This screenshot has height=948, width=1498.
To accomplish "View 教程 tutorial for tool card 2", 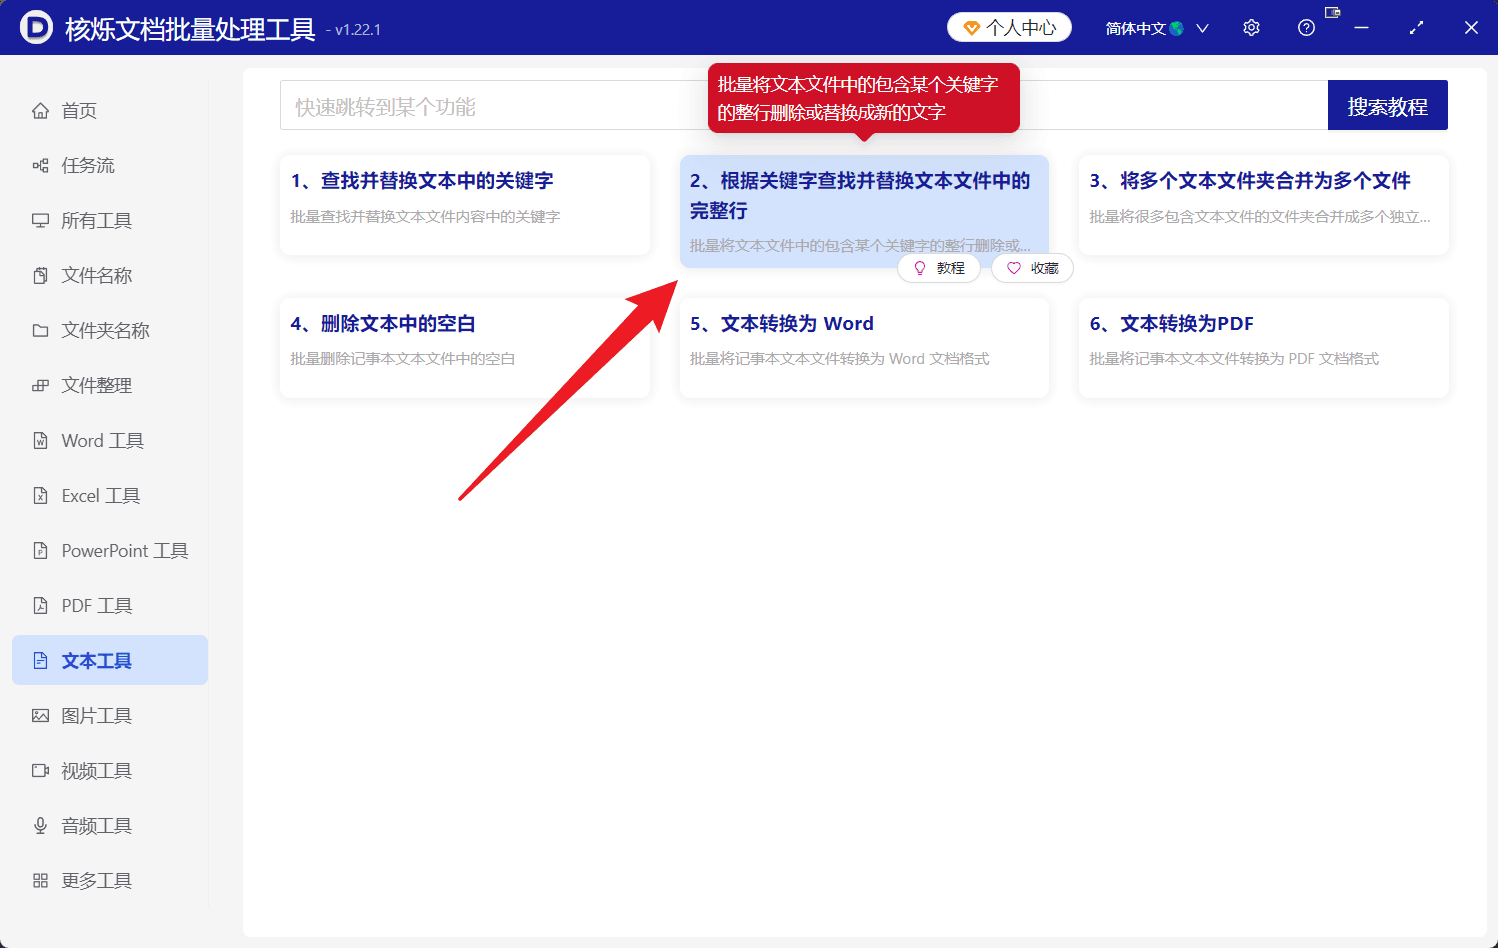I will click(939, 268).
